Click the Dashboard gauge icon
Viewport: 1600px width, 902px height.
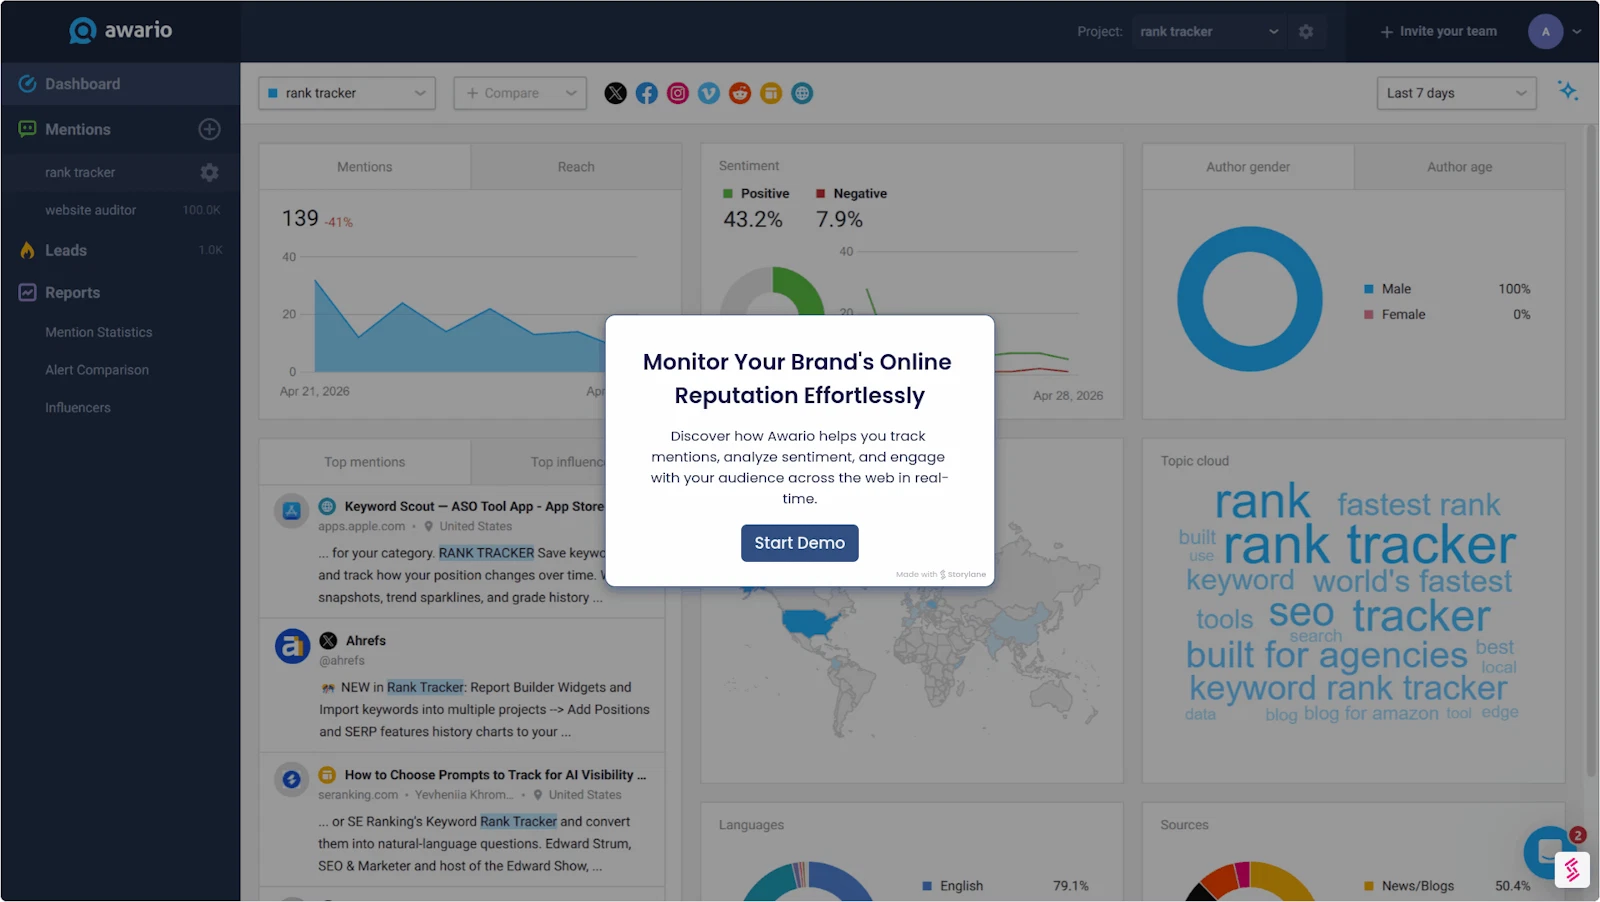[x=27, y=84]
